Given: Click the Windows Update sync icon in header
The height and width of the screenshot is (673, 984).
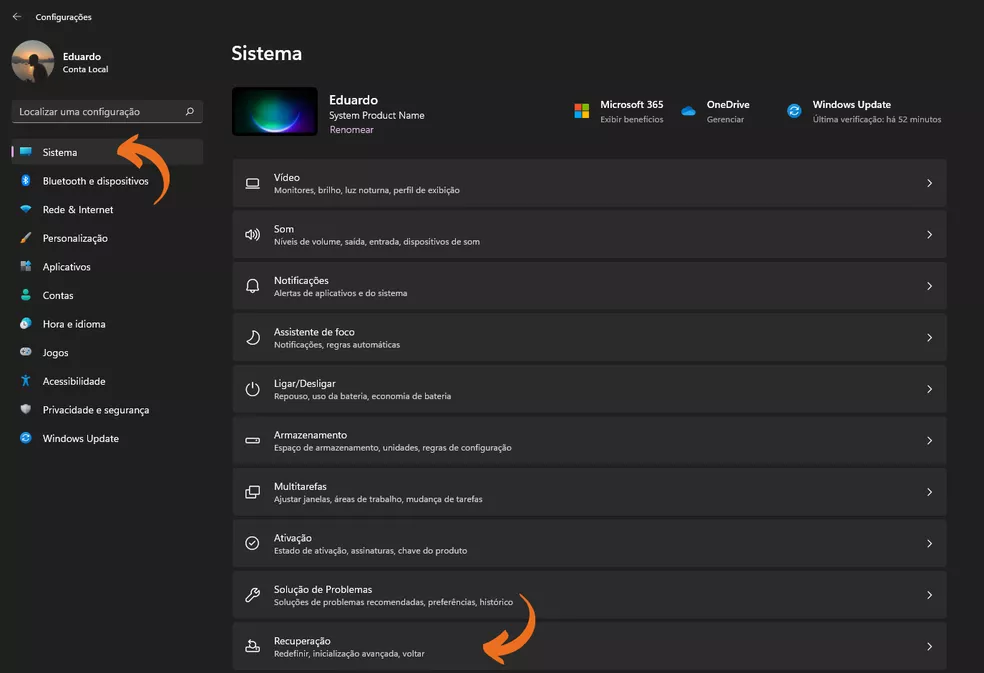Looking at the screenshot, I should coord(794,111).
